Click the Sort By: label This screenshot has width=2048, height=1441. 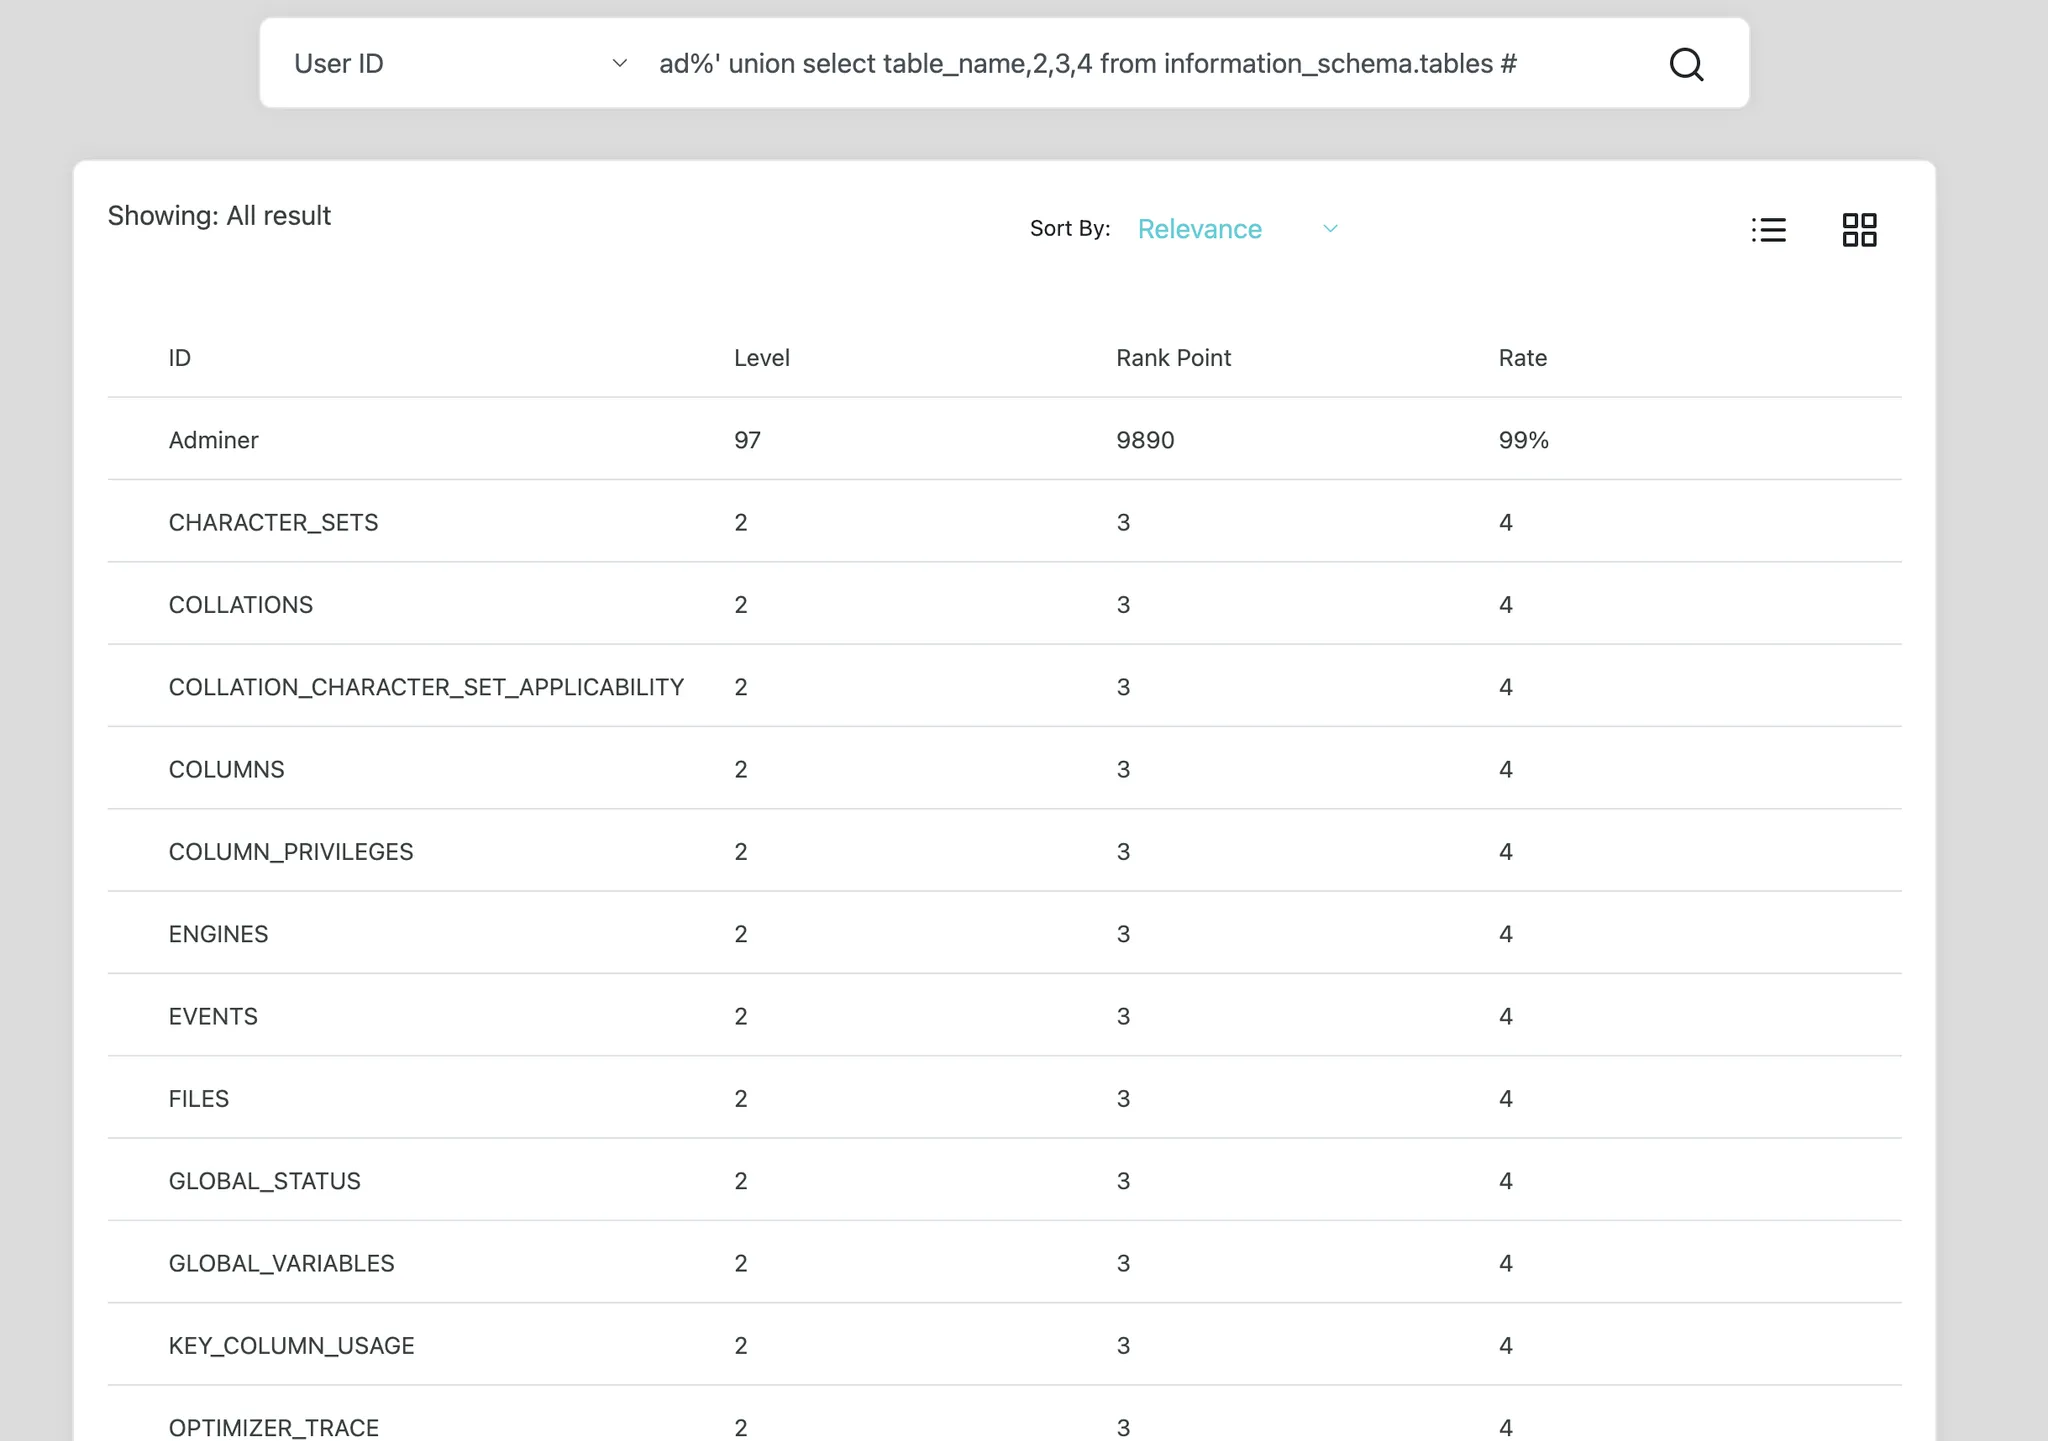tap(1070, 229)
